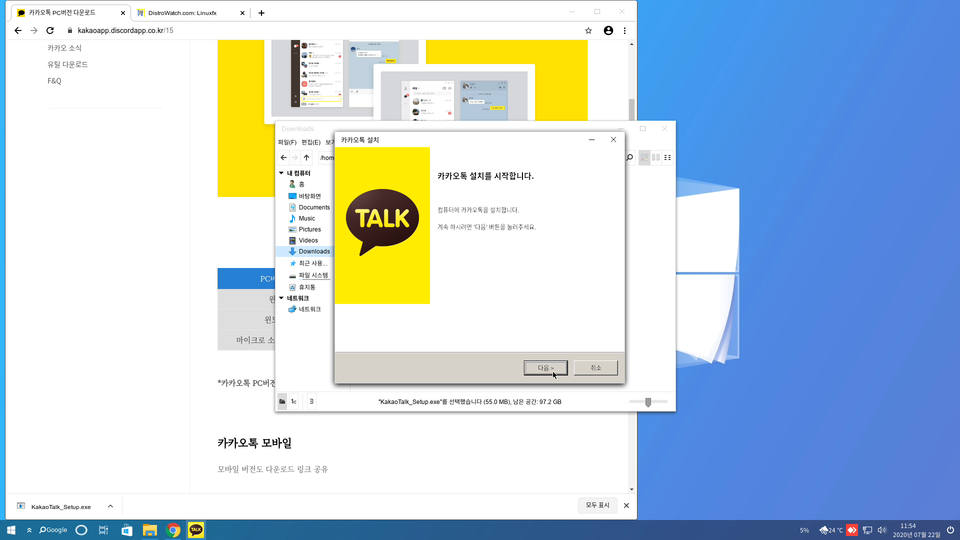Click the F&Q sidebar link

(54, 81)
